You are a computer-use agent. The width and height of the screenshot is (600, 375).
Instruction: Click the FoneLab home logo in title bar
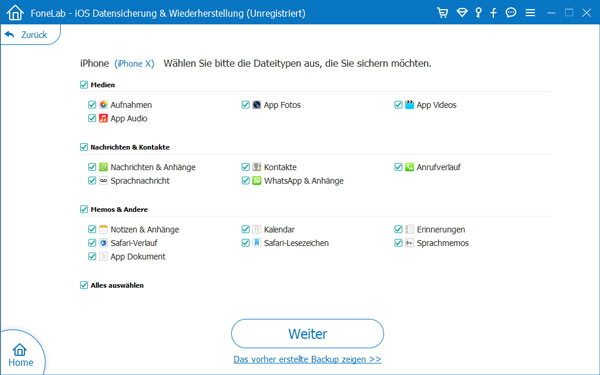pos(15,13)
